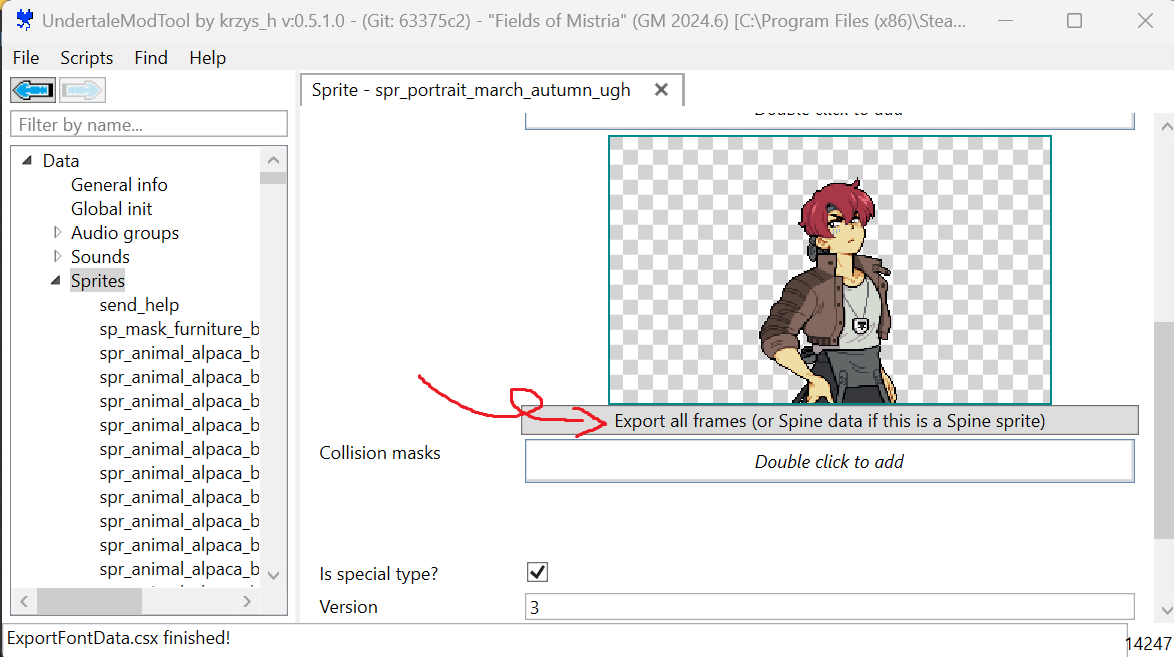Click the forward navigation arrow icon
This screenshot has height=657, width=1174.
pos(82,91)
